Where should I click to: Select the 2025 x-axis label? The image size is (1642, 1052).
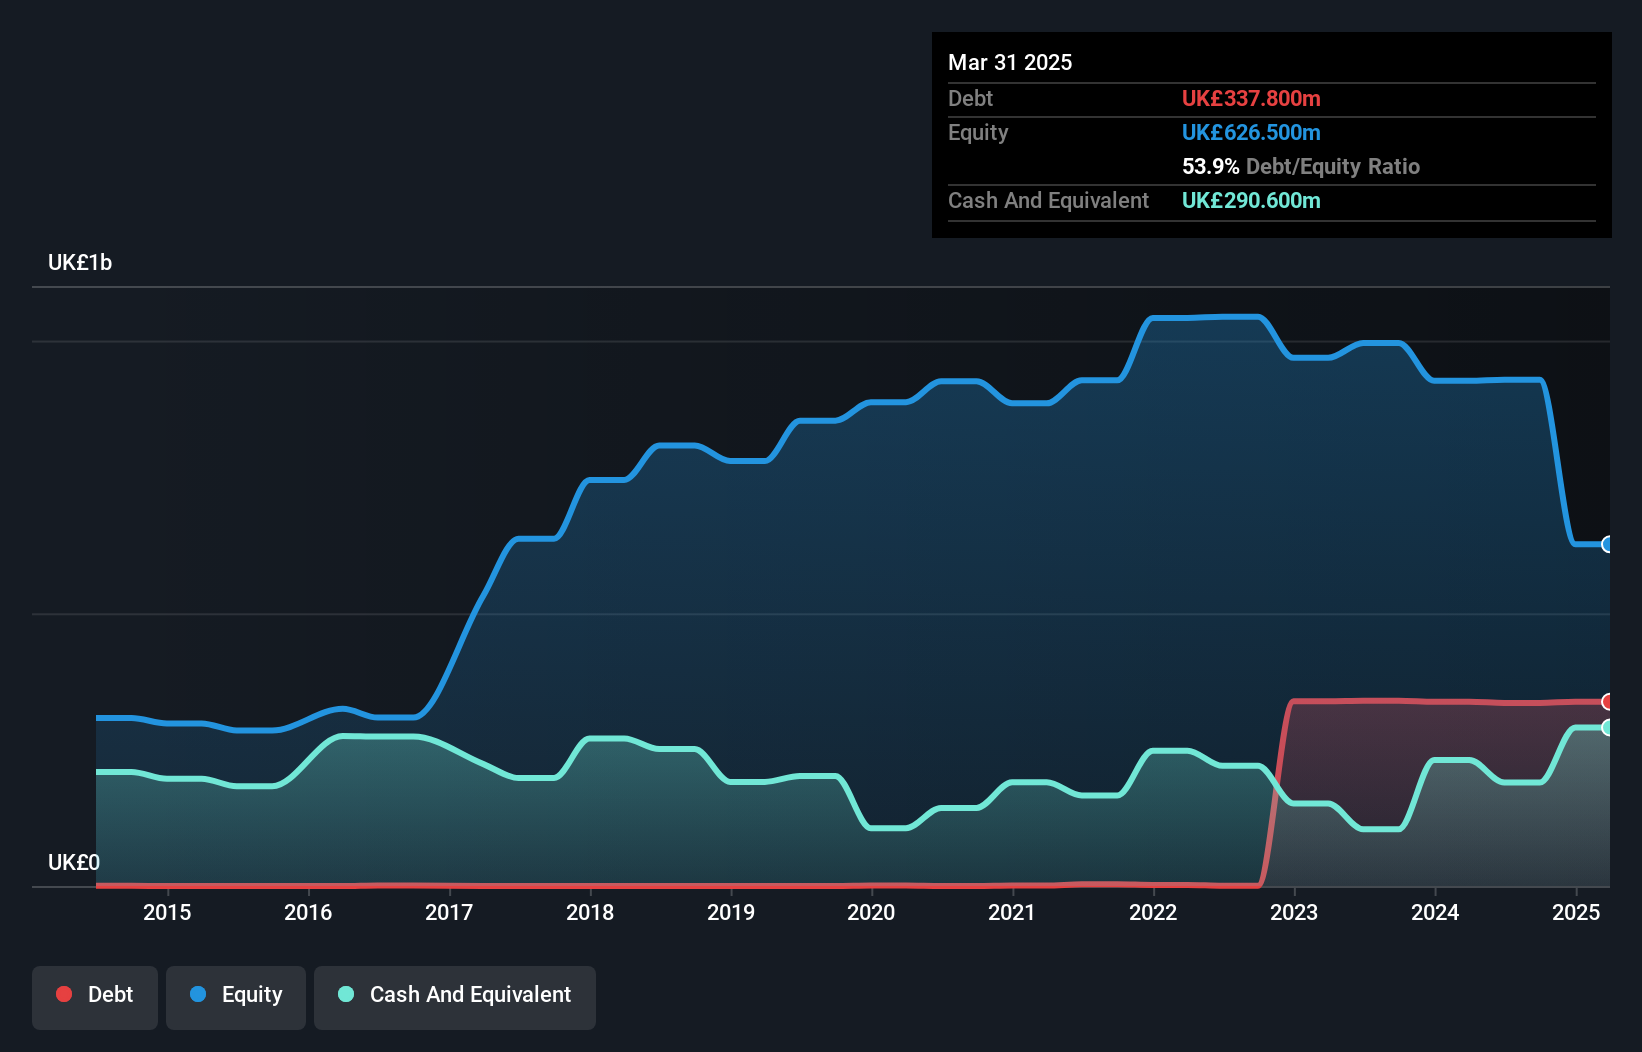pos(1576,912)
